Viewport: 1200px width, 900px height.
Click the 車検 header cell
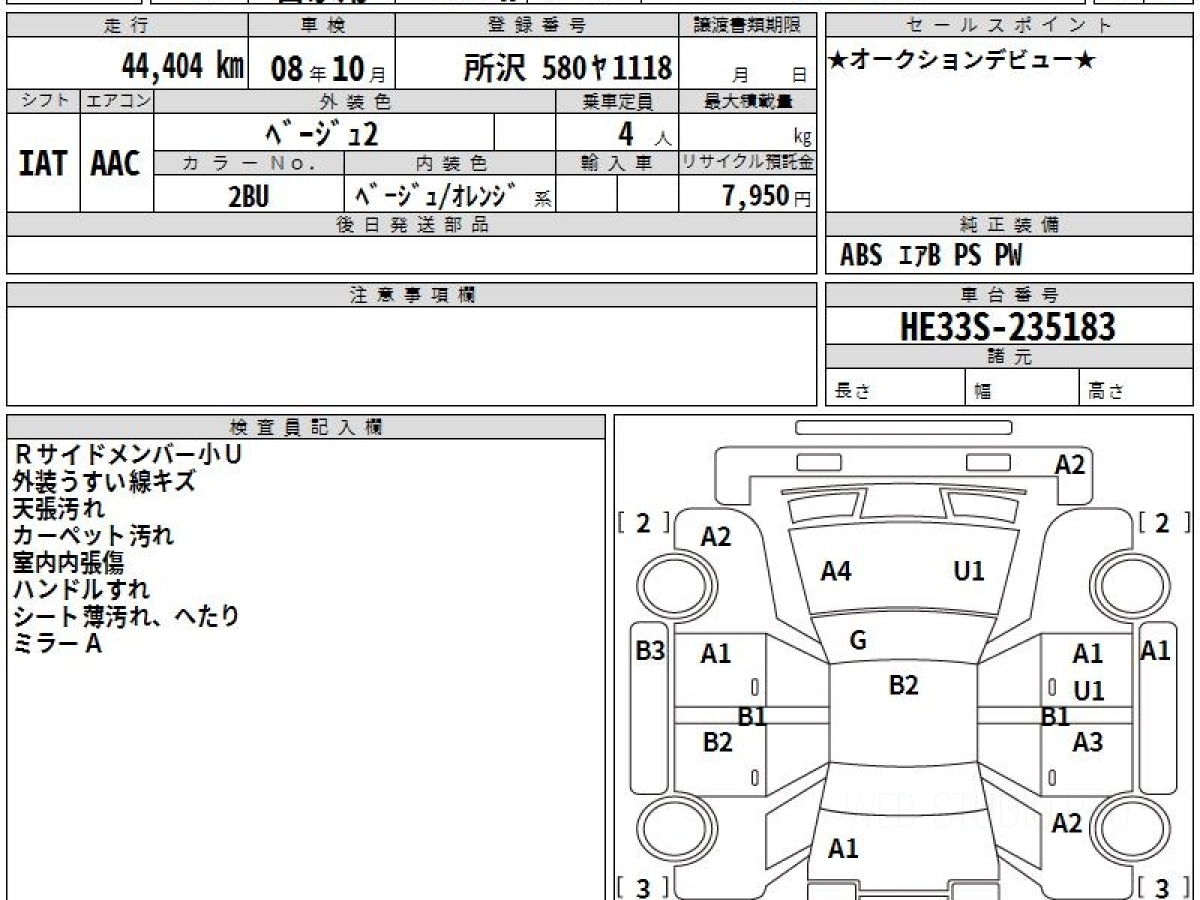(321, 26)
